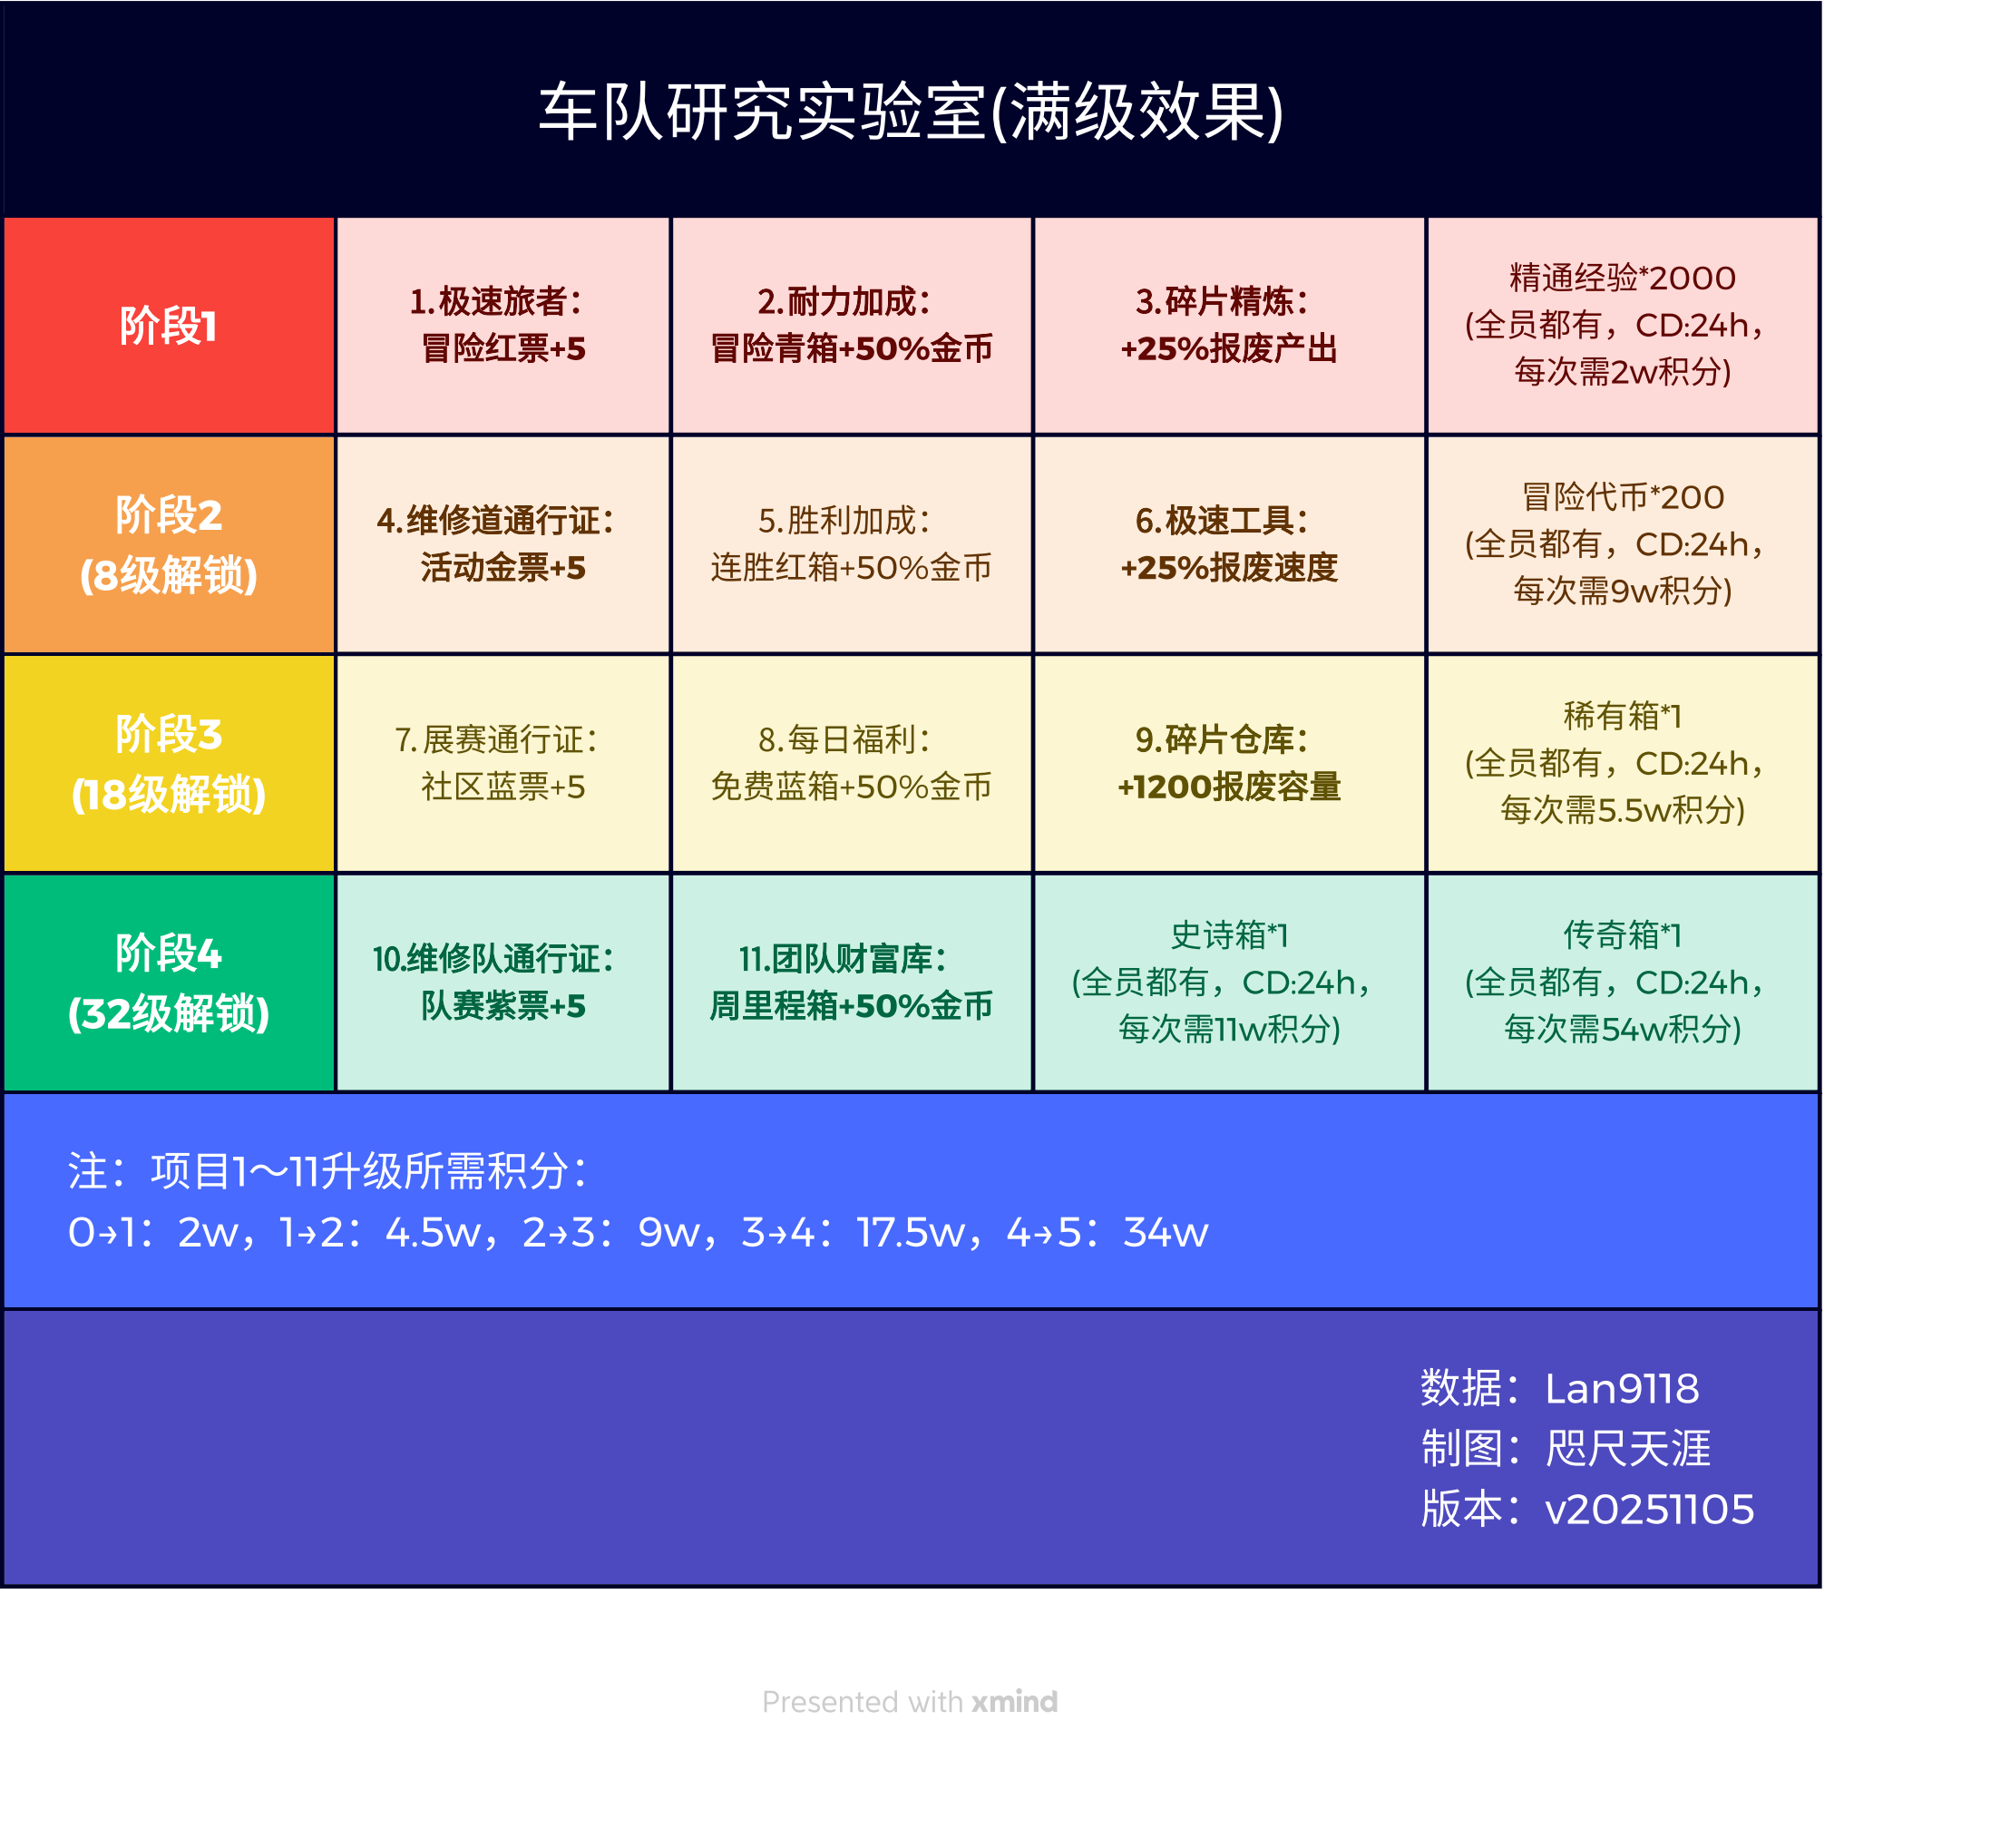Select the yellow 阶段3 (18级解锁) cell

[168, 764]
